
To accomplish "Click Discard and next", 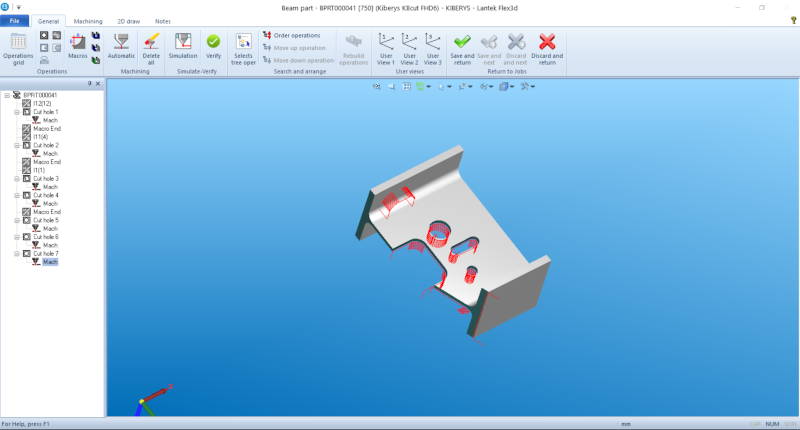I will pos(516,49).
